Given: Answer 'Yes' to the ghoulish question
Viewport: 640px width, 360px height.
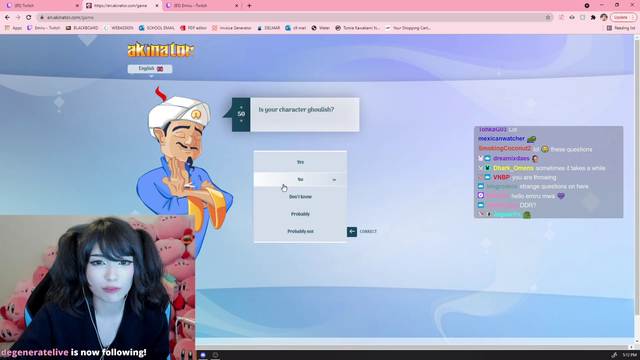Looking at the screenshot, I should point(300,162).
